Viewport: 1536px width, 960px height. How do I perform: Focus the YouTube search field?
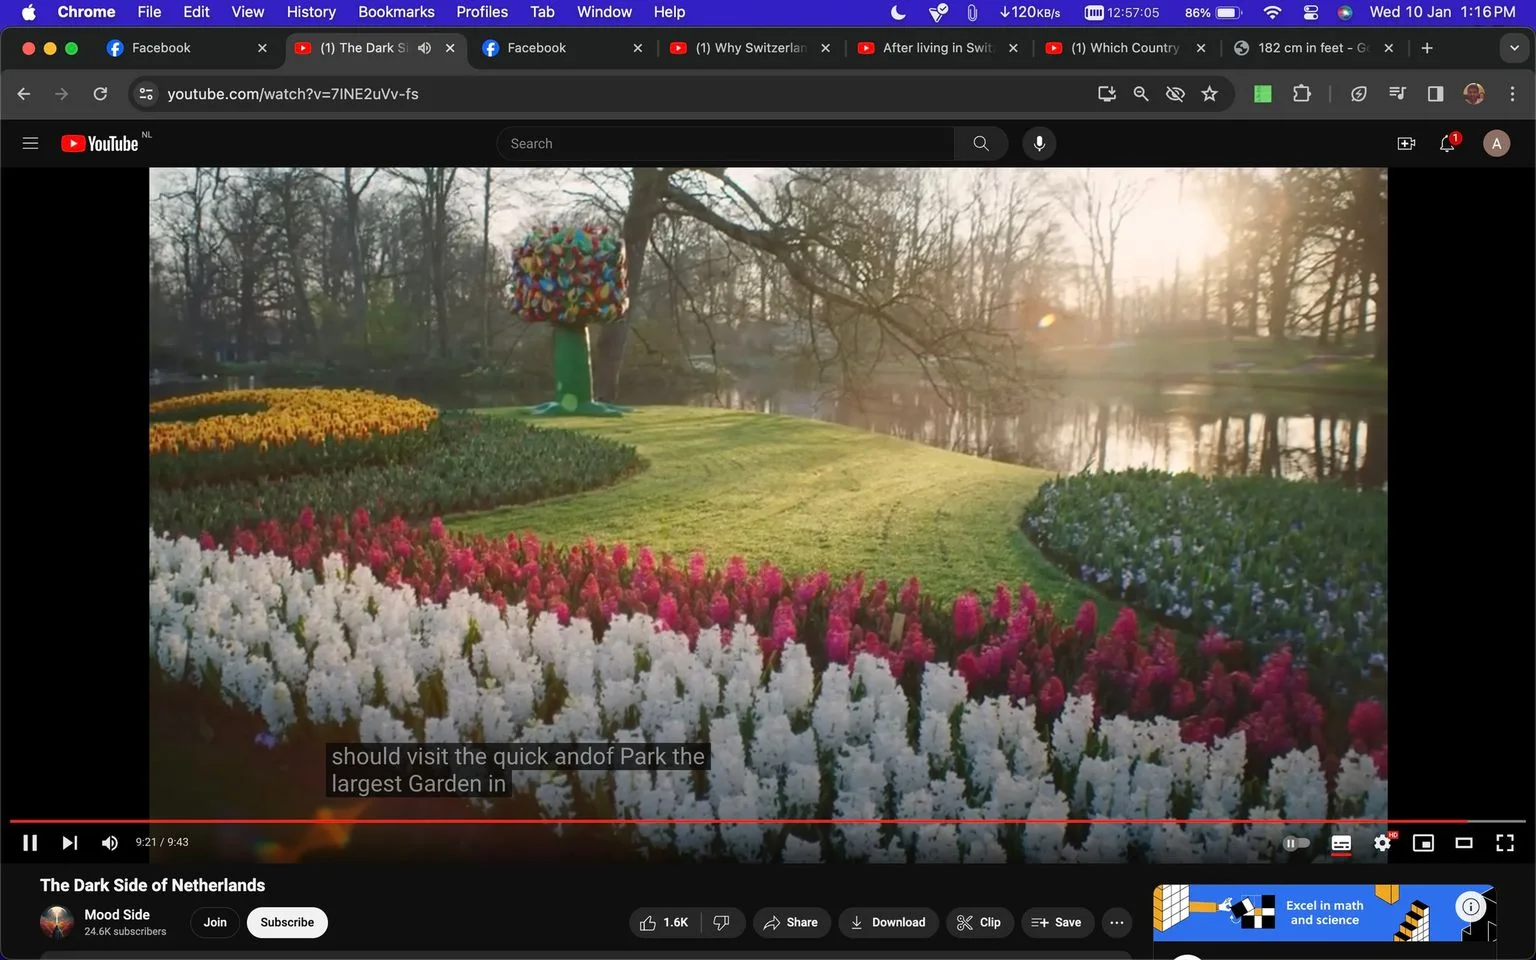(725, 143)
